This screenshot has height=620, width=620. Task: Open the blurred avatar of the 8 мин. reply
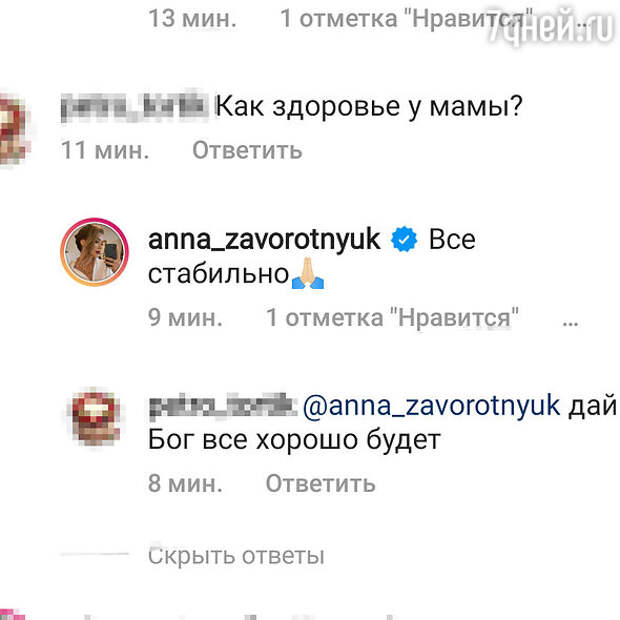click(94, 417)
